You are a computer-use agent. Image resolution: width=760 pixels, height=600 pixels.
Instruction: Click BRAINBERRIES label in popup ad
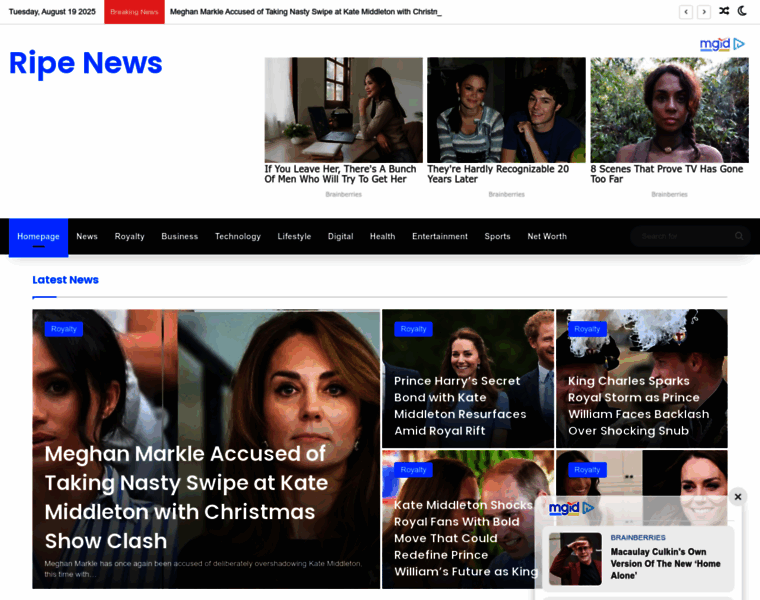[638, 537]
